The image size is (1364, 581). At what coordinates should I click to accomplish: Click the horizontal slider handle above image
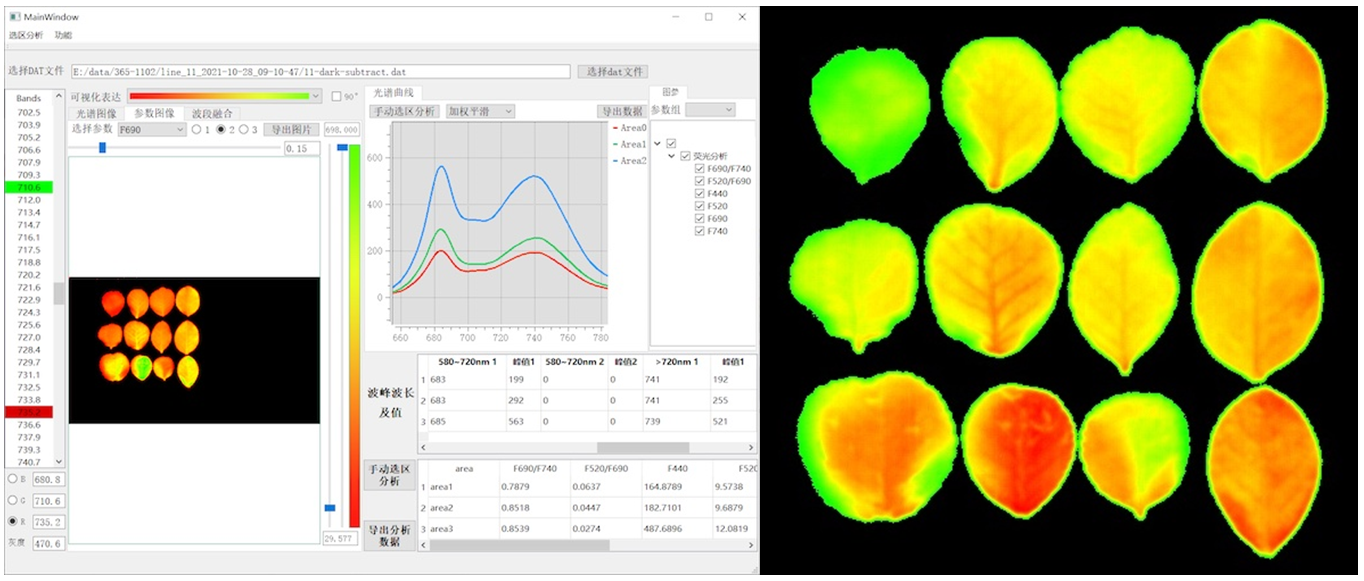[102, 148]
